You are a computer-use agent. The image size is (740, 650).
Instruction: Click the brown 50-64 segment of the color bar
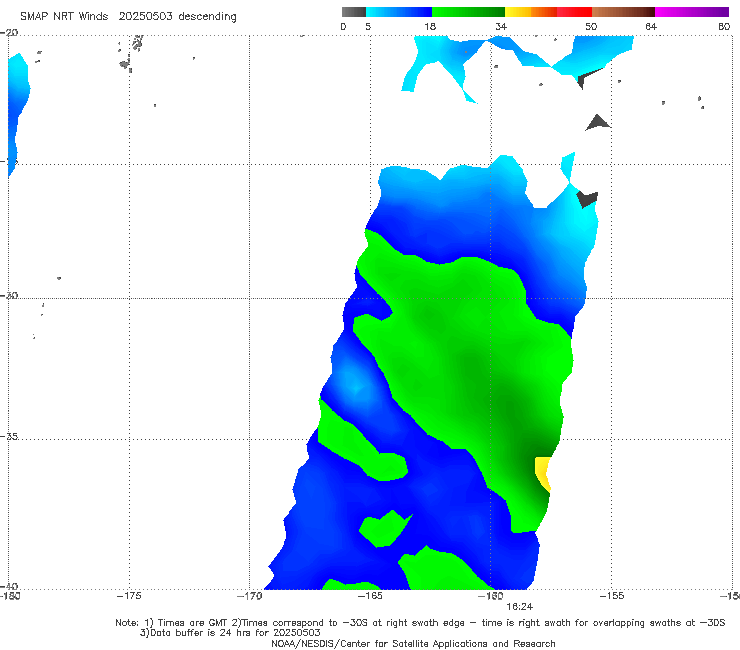click(x=623, y=12)
